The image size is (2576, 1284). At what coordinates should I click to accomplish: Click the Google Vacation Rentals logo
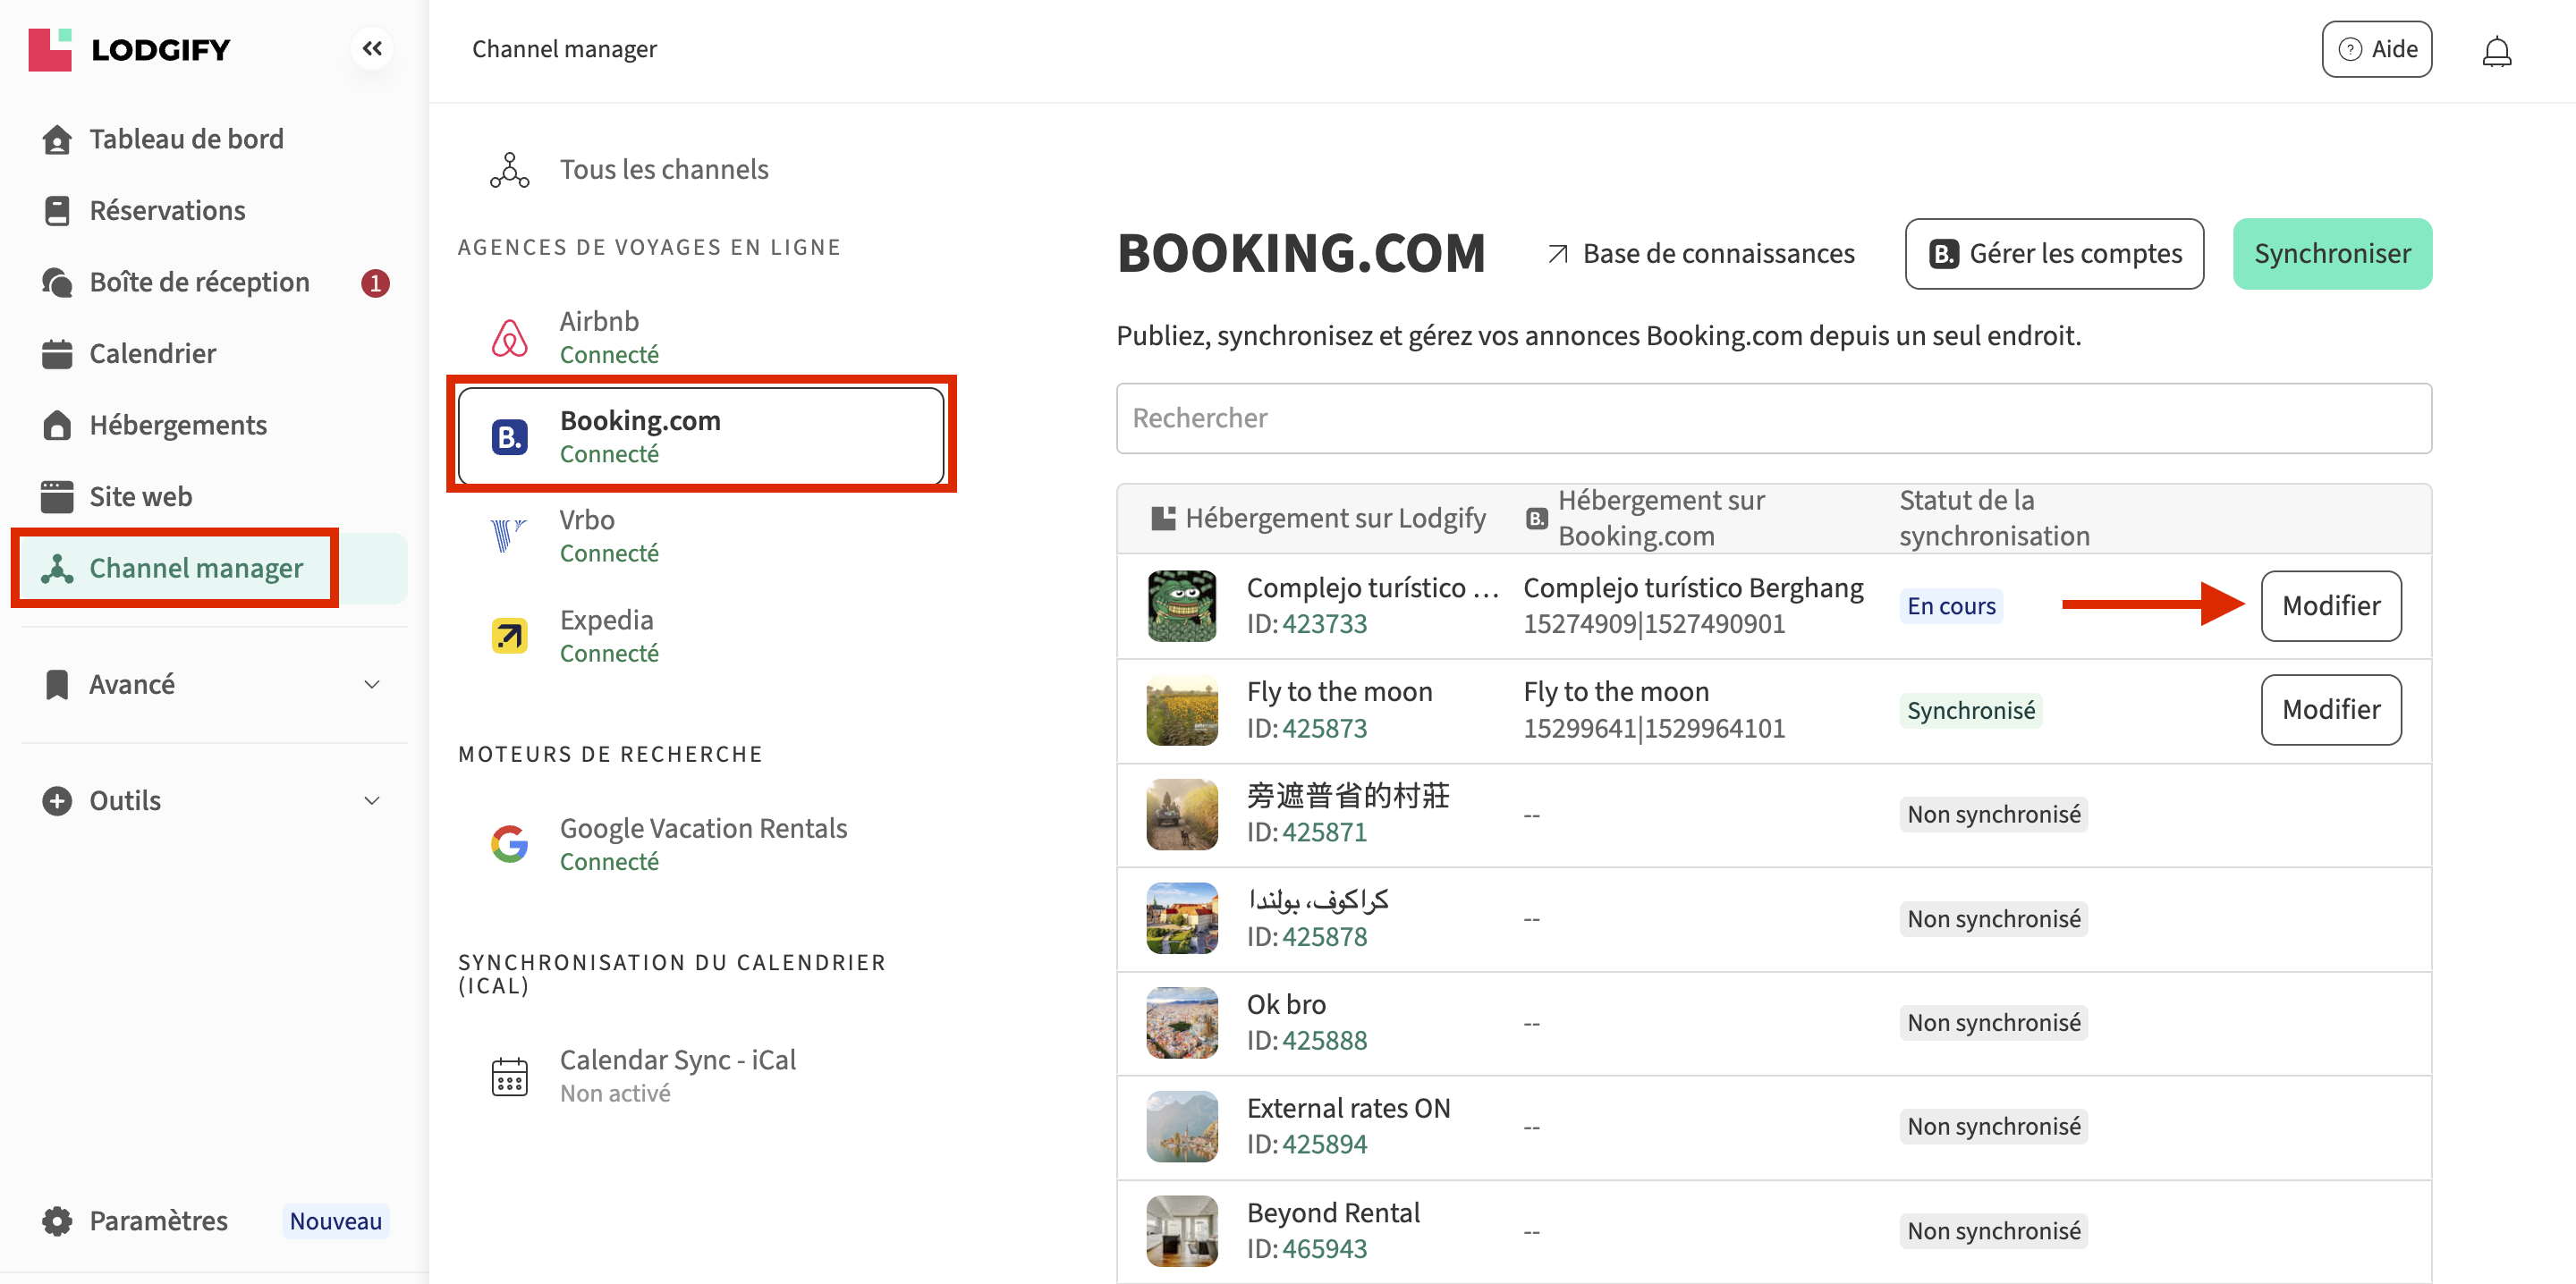[x=509, y=844]
